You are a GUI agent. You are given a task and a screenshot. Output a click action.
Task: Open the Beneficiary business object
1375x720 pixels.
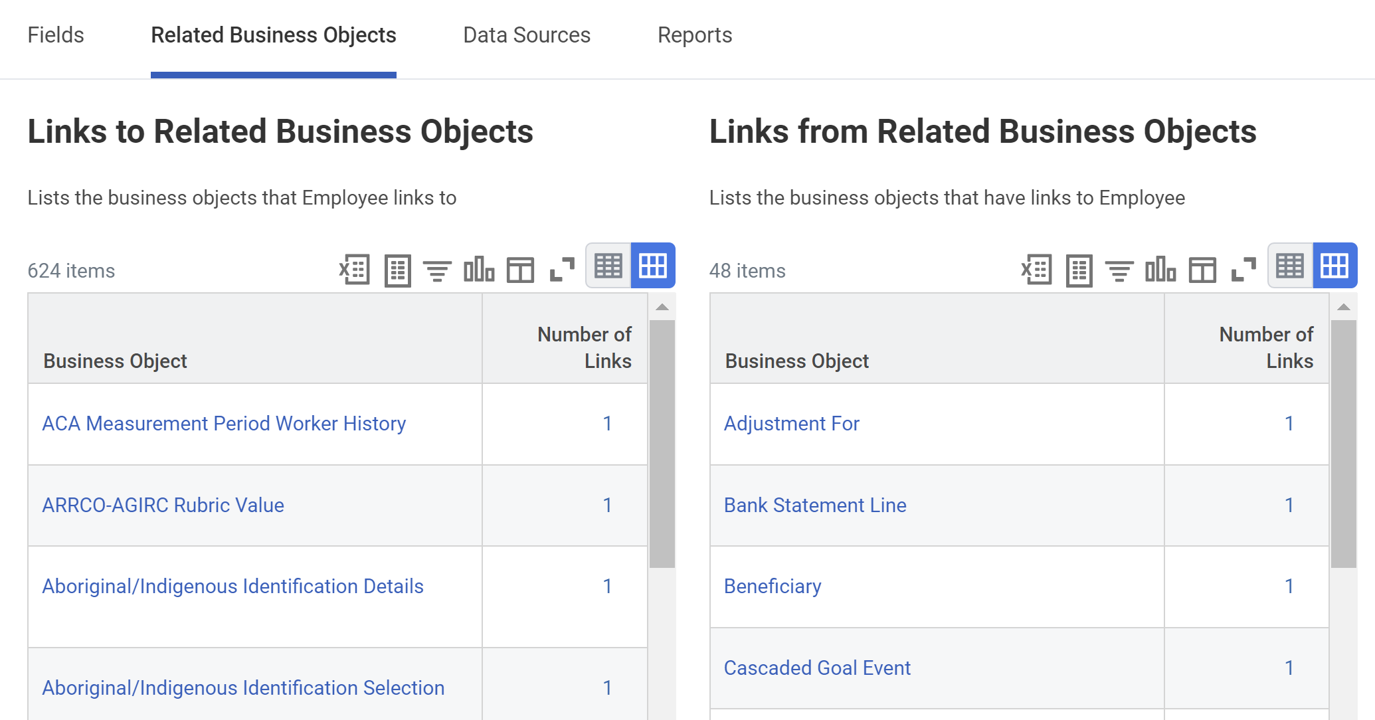click(x=772, y=587)
